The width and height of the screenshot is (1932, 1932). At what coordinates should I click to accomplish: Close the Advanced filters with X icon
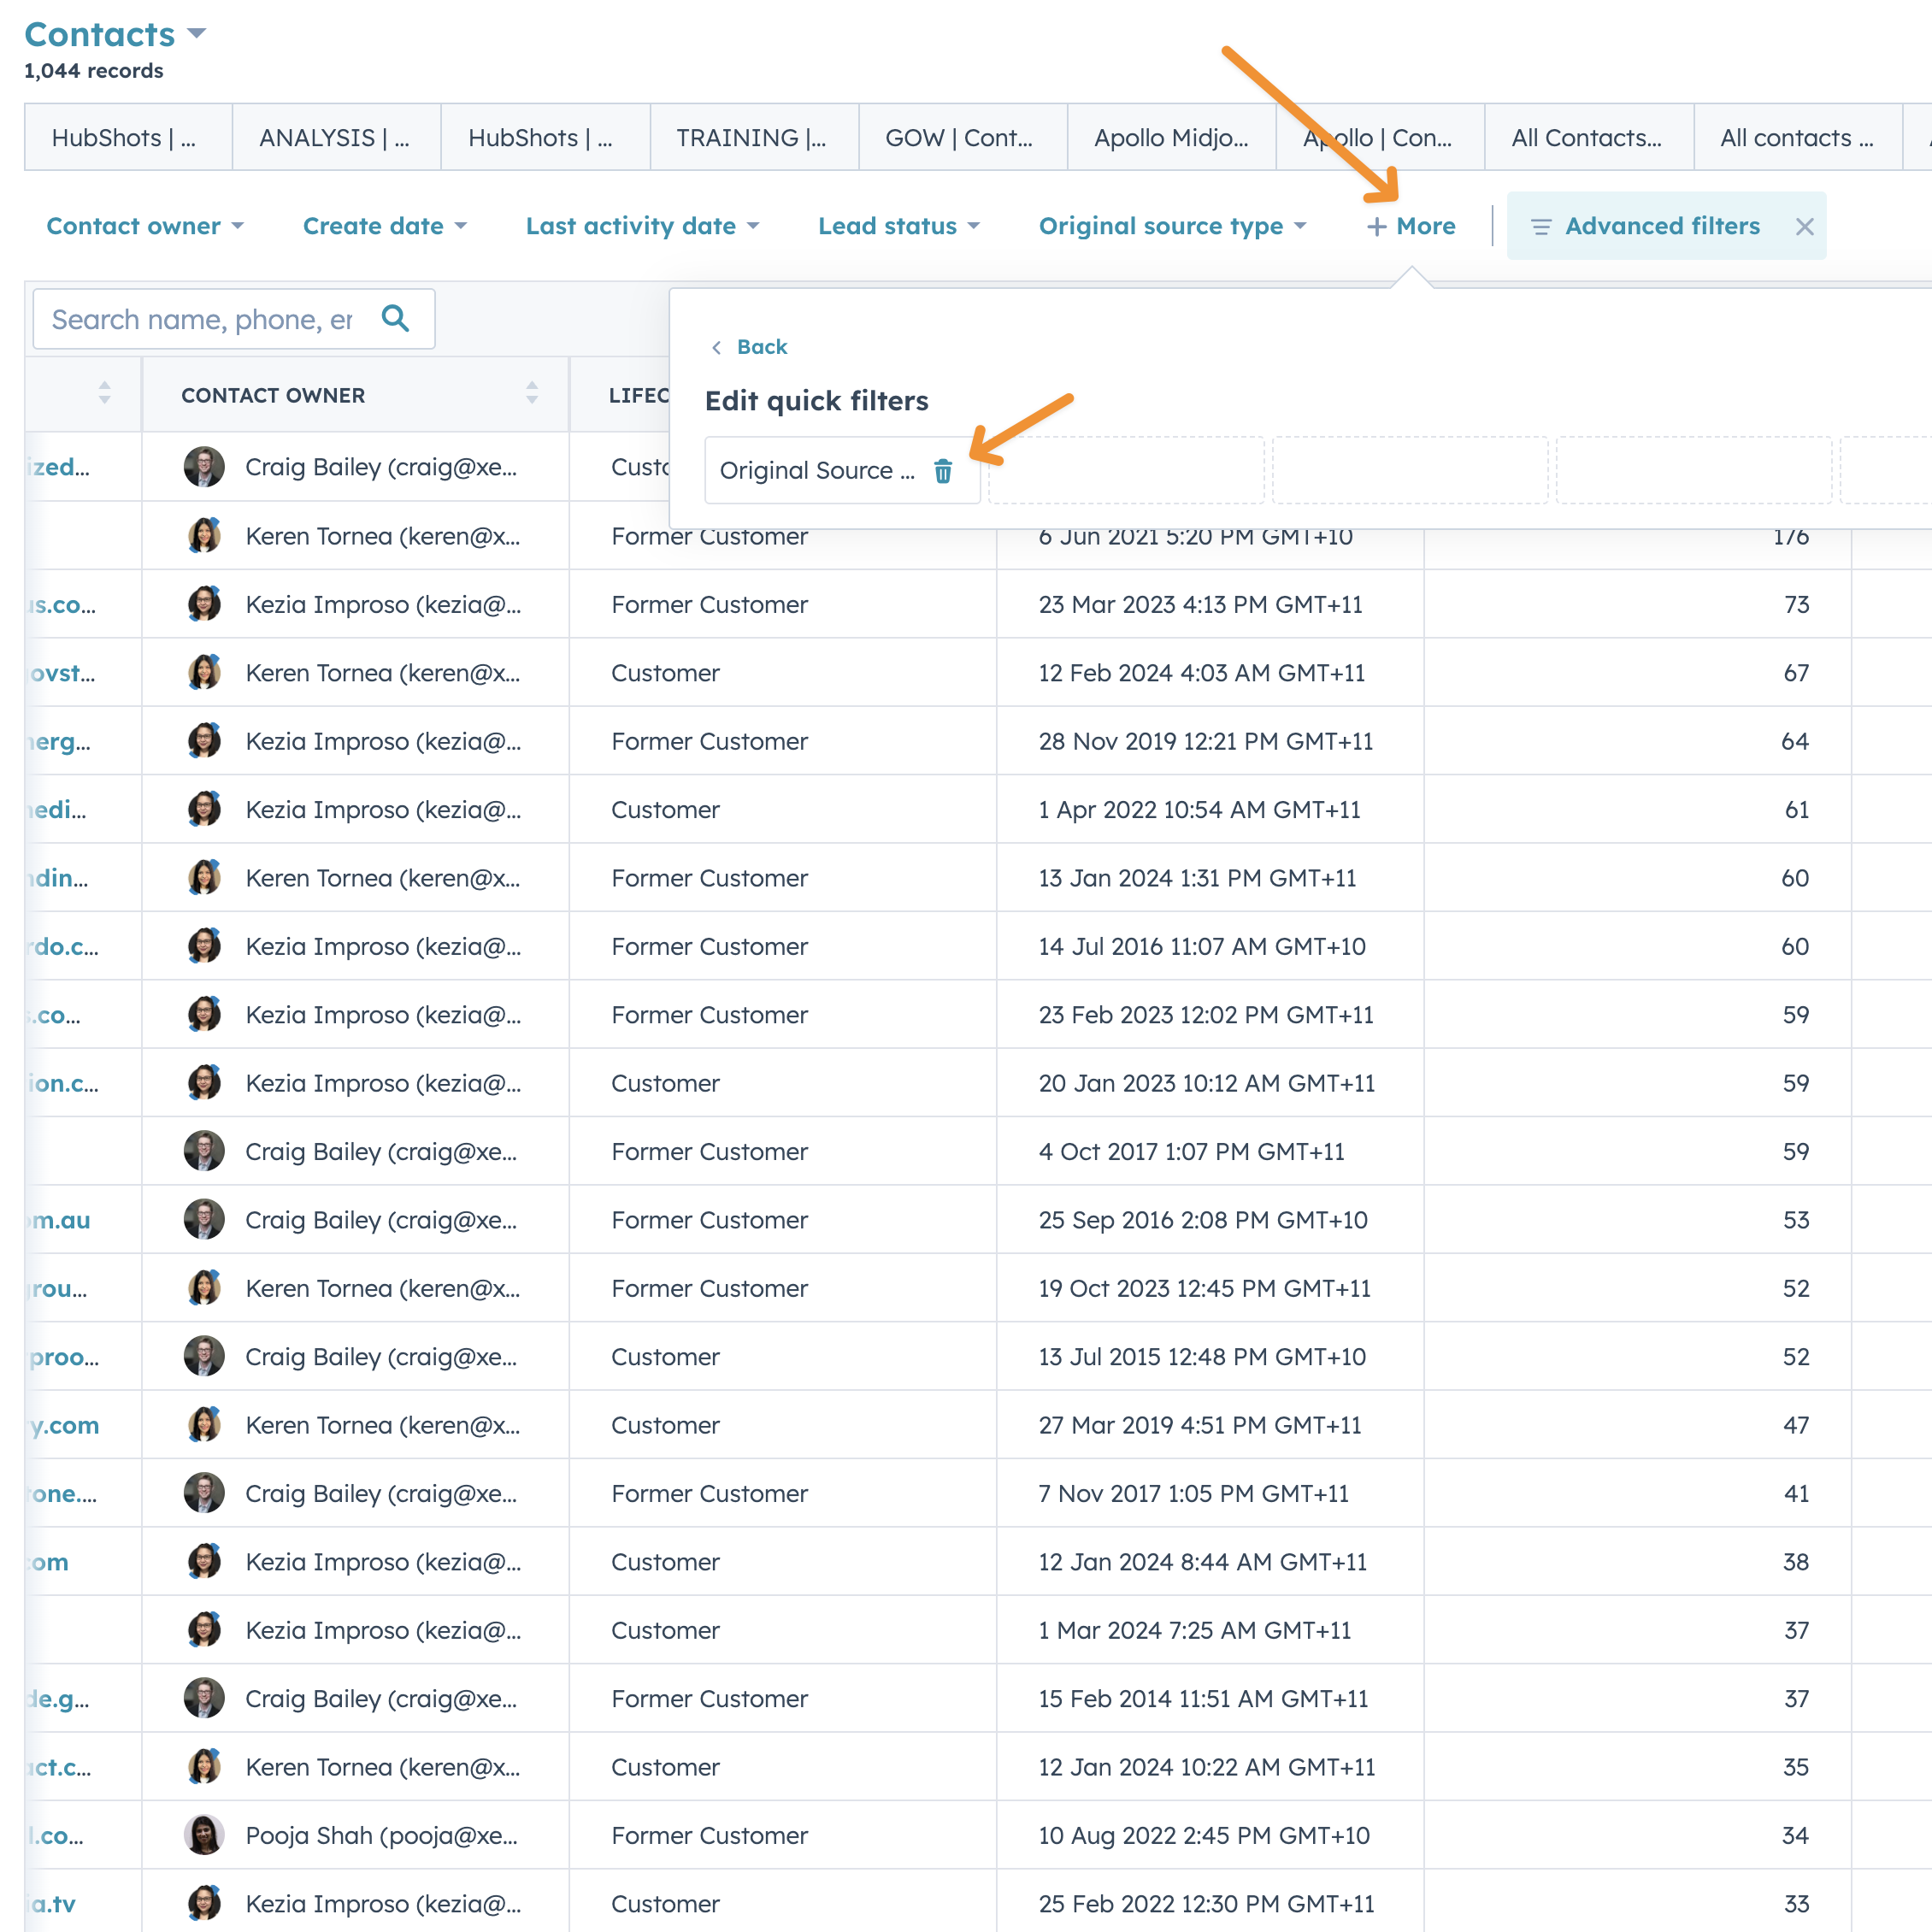[1803, 227]
